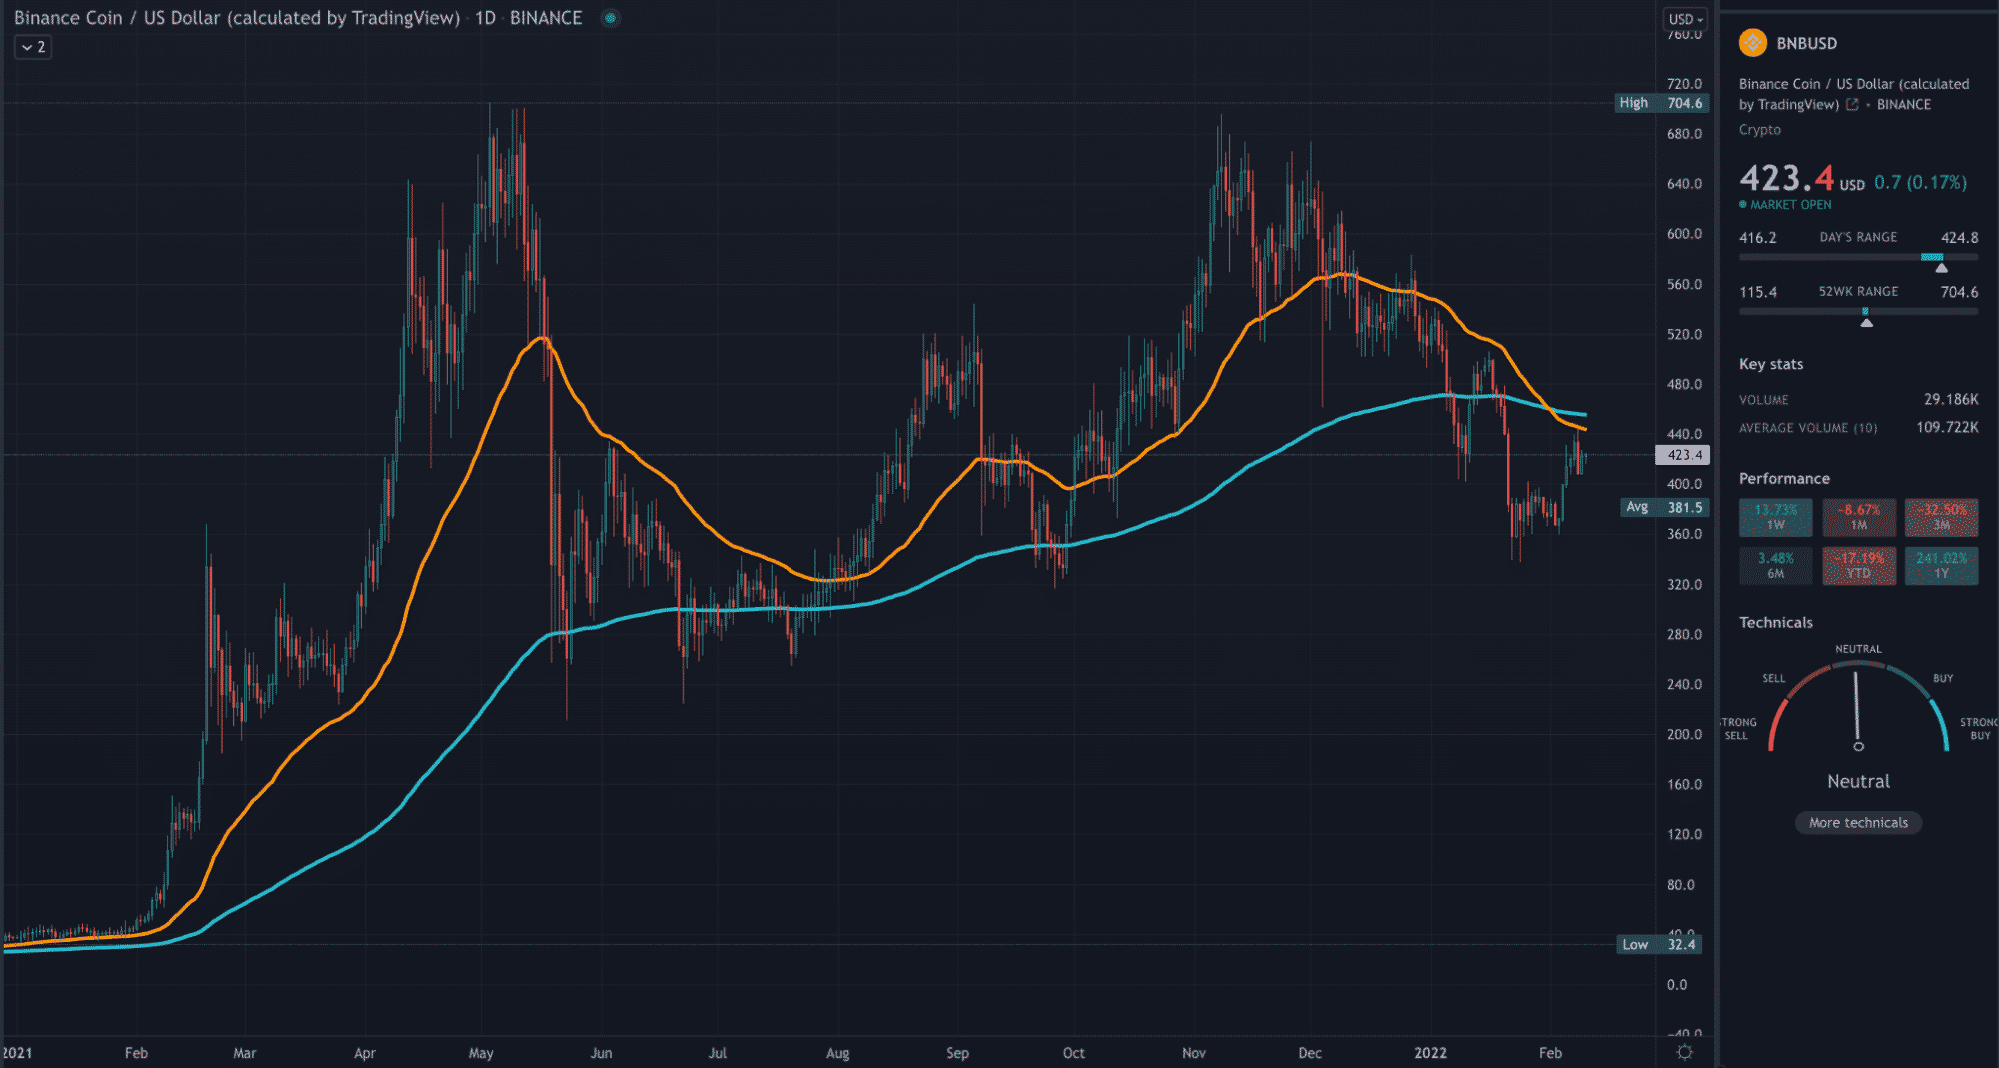This screenshot has height=1068, width=1999.
Task: Click the 52-week high value 704.6
Action: pos(1959,292)
